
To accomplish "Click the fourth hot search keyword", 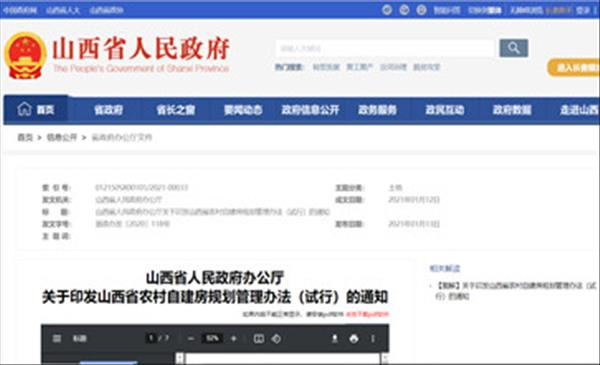I will tap(427, 67).
